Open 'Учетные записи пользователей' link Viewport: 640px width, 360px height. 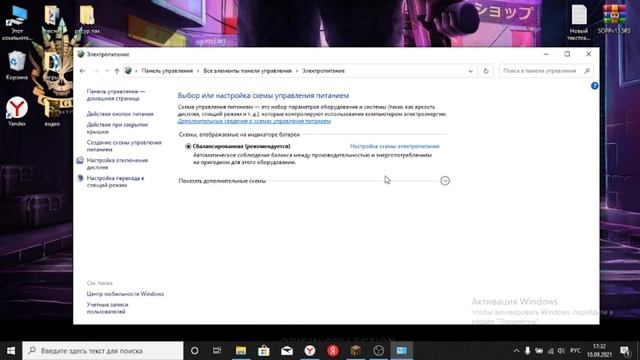(107, 308)
